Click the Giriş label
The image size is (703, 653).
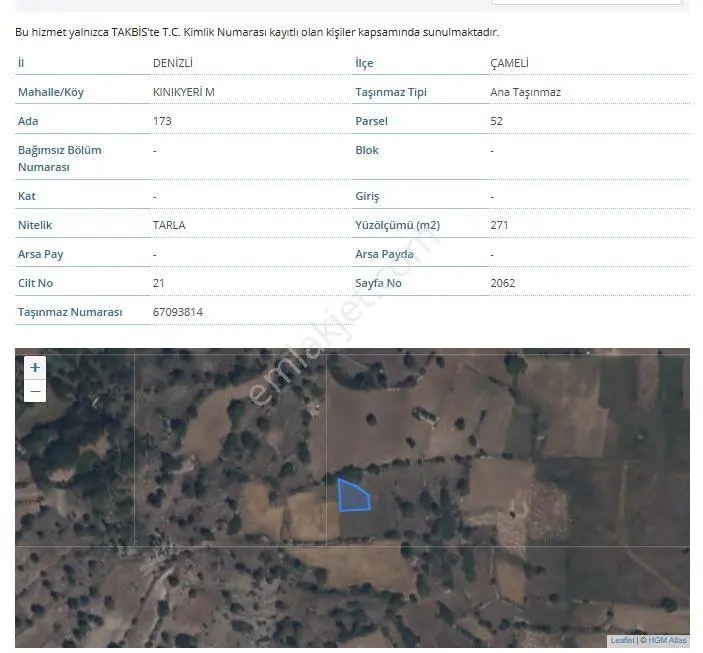pos(367,196)
